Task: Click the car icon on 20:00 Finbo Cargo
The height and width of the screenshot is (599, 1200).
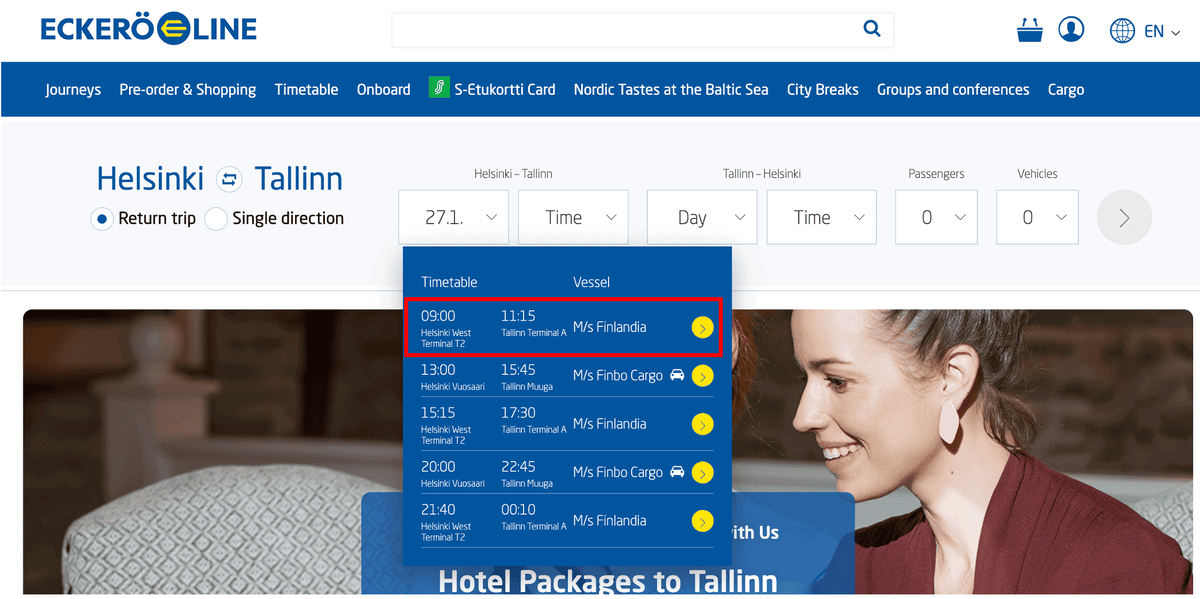Action: point(677,471)
